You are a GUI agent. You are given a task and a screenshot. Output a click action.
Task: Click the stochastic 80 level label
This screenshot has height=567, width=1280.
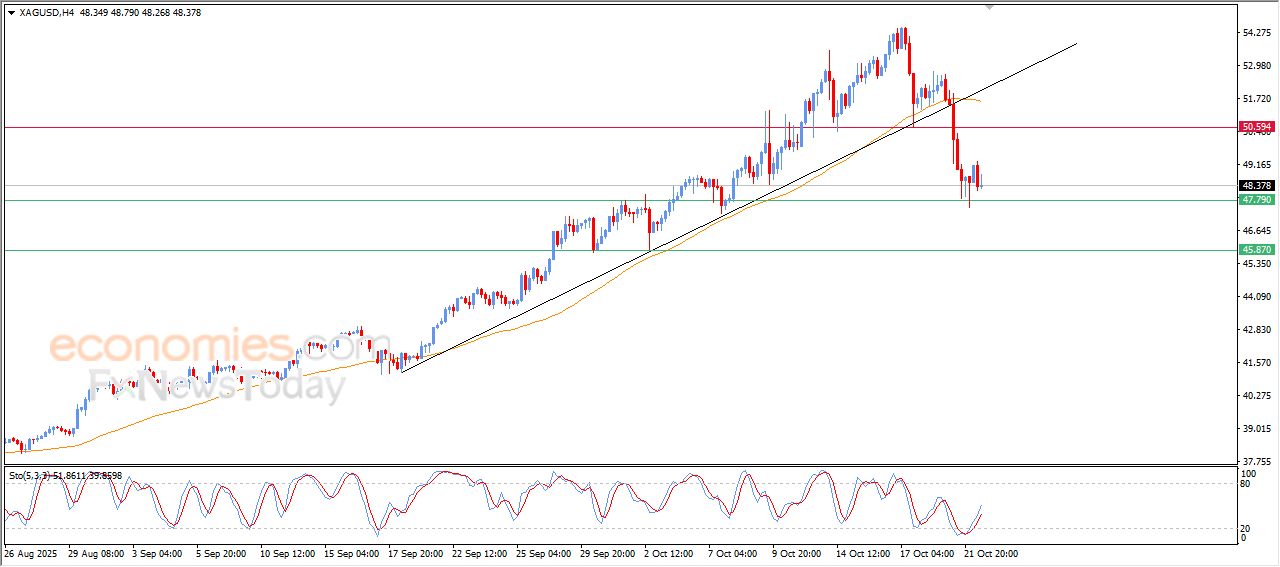pyautogui.click(x=1246, y=484)
